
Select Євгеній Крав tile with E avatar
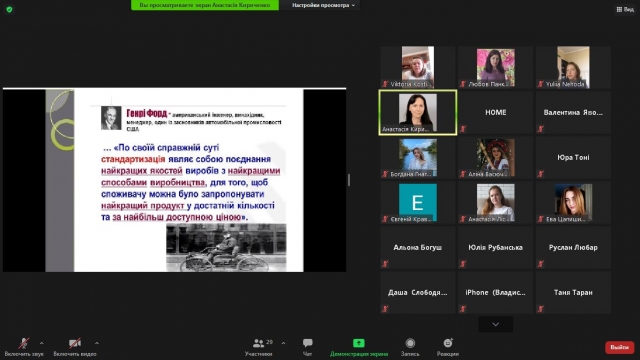point(418,202)
